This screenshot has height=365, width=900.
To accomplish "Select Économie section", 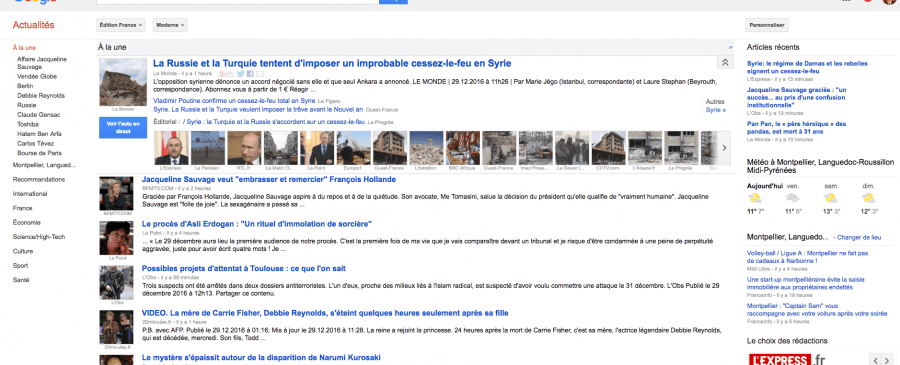I will coord(26,223).
